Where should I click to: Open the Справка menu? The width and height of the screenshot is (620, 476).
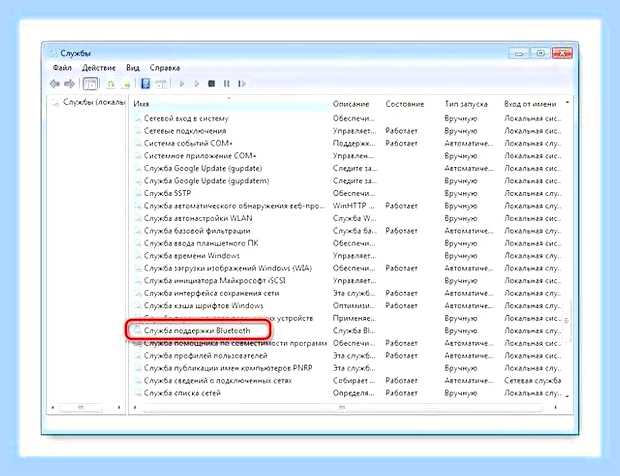click(165, 68)
